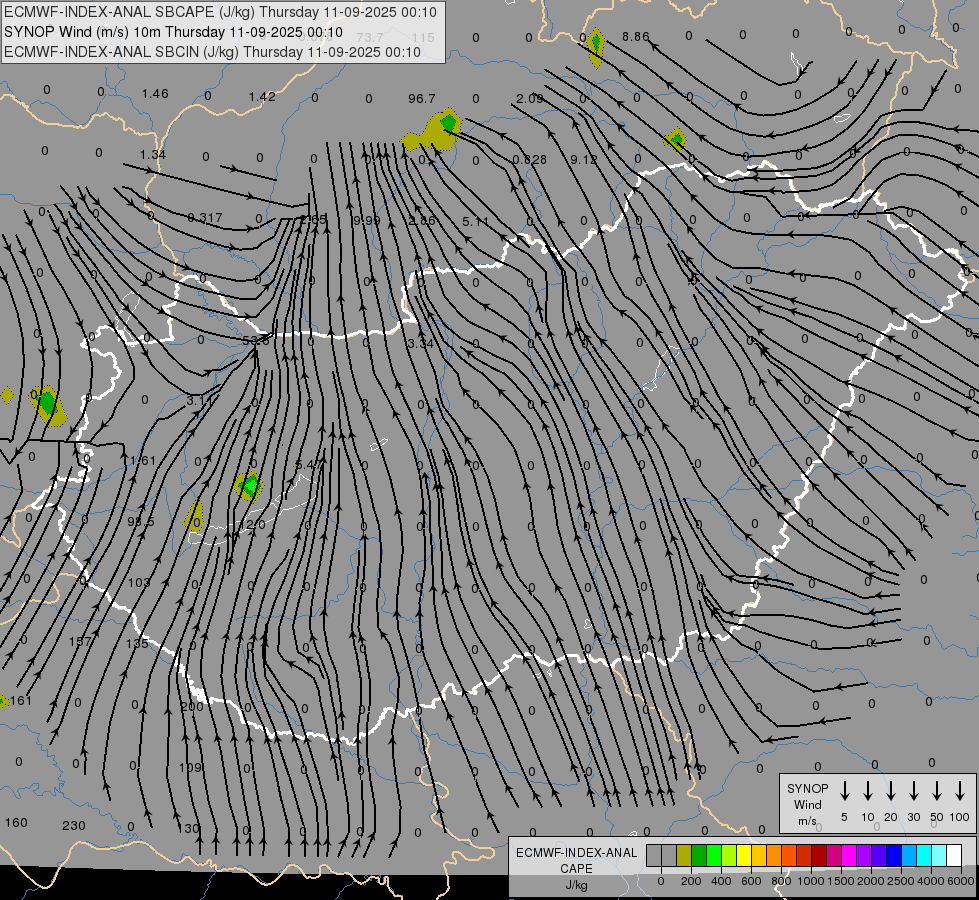Click the map value 96.7
Image resolution: width=979 pixels, height=900 pixels.
422,99
